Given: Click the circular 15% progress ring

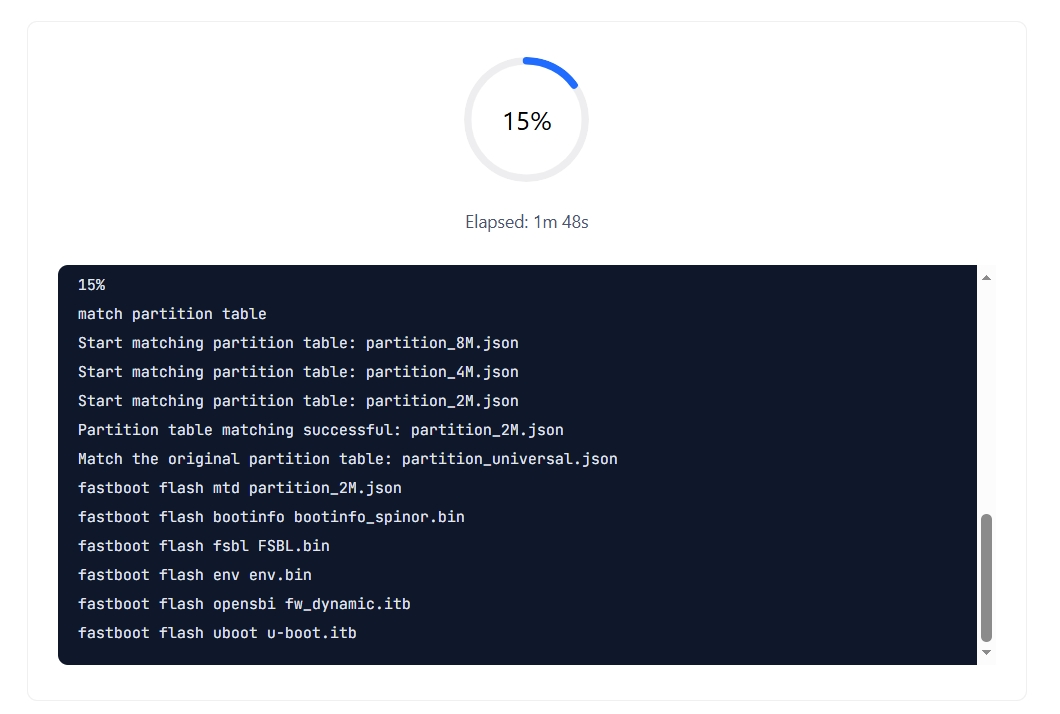Looking at the screenshot, I should [x=526, y=120].
